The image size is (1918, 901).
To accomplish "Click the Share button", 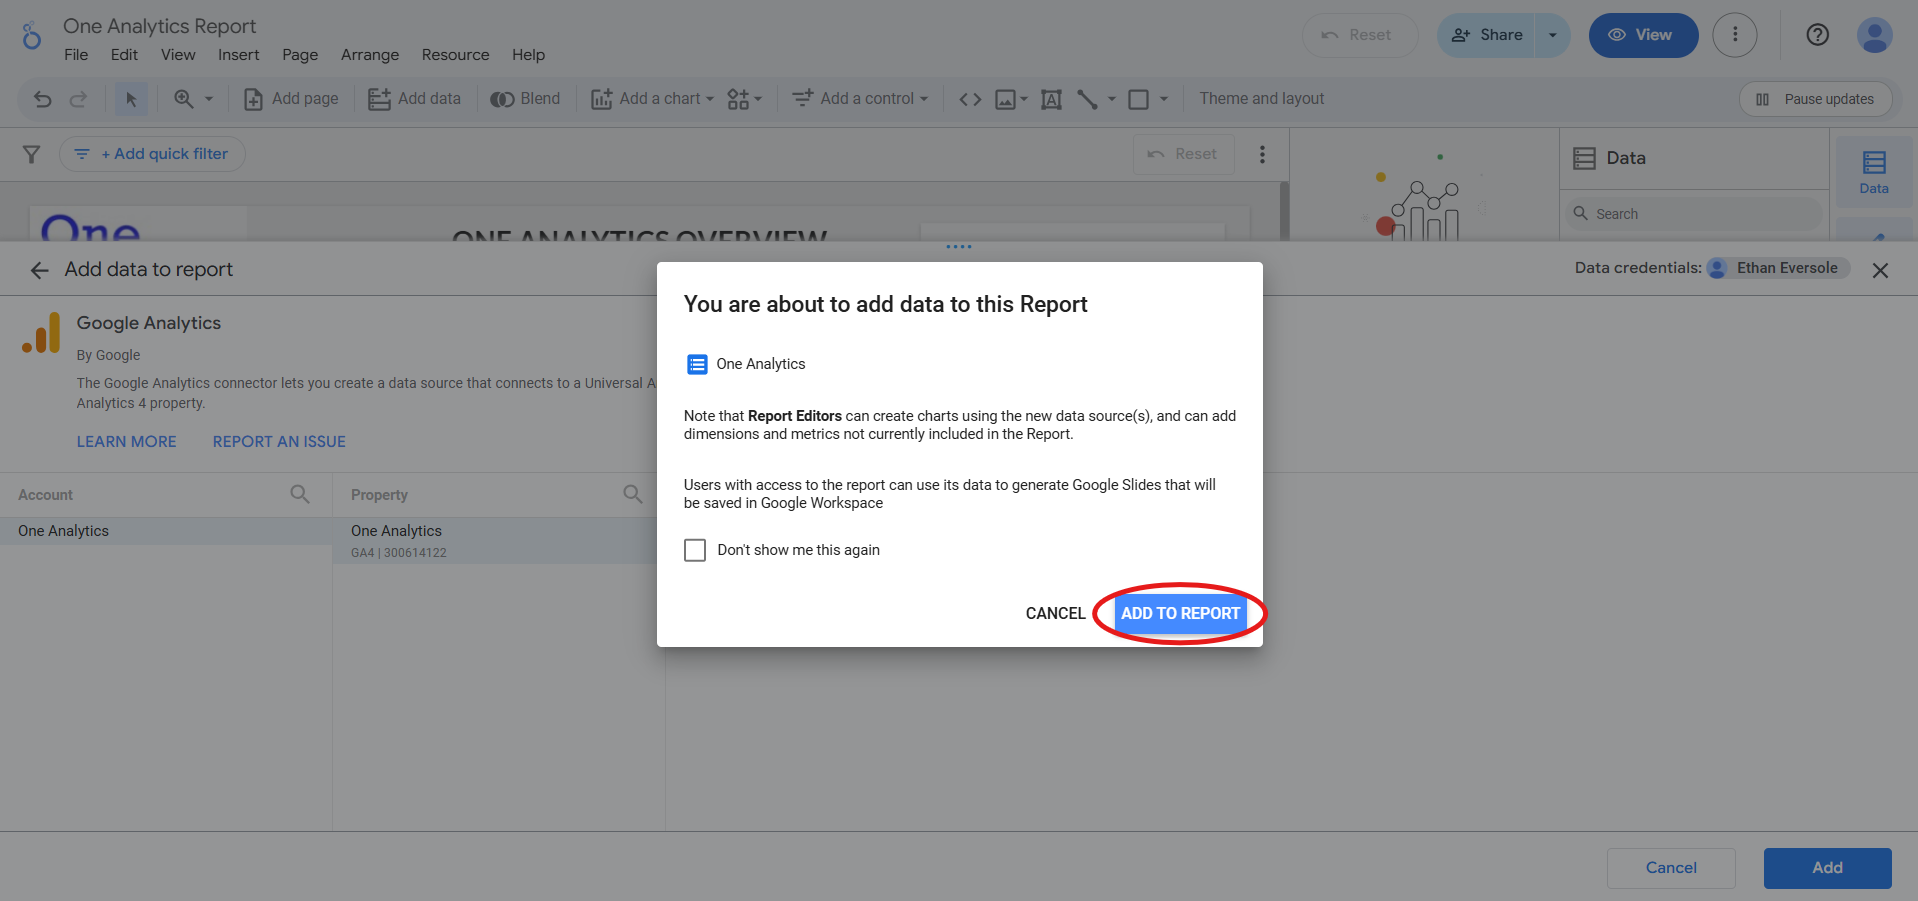I will click(x=1487, y=35).
